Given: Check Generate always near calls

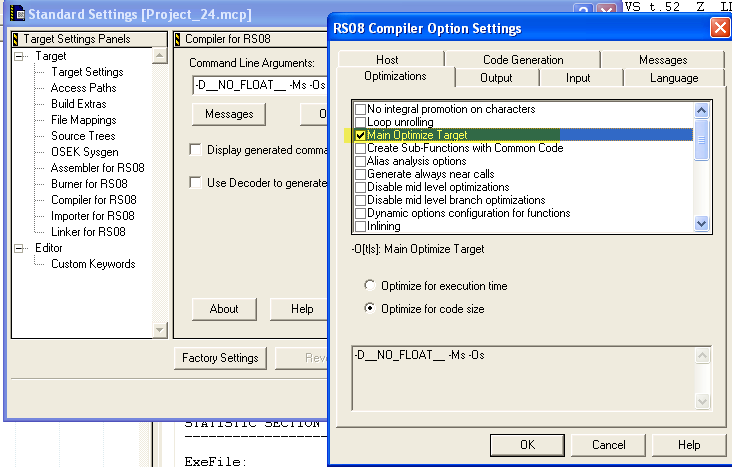Looking at the screenshot, I should click(x=360, y=175).
